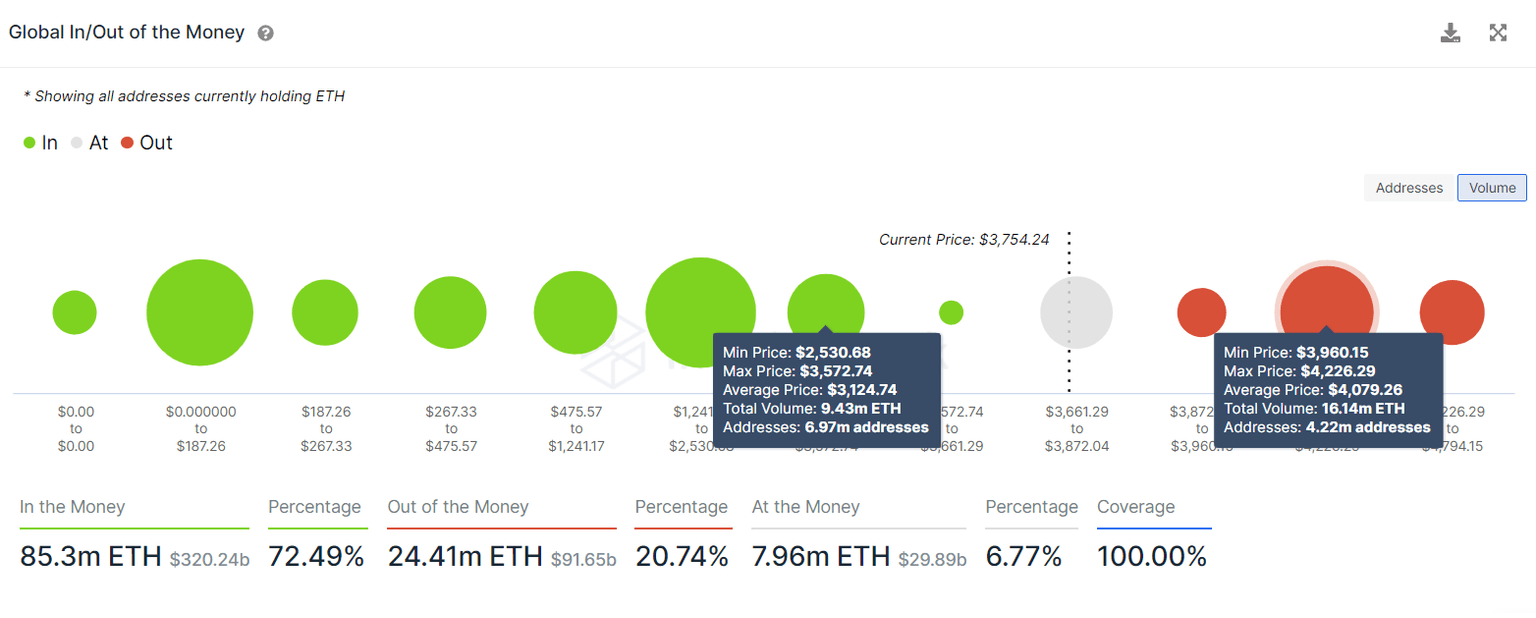Toggle the green In legend item

point(41,143)
